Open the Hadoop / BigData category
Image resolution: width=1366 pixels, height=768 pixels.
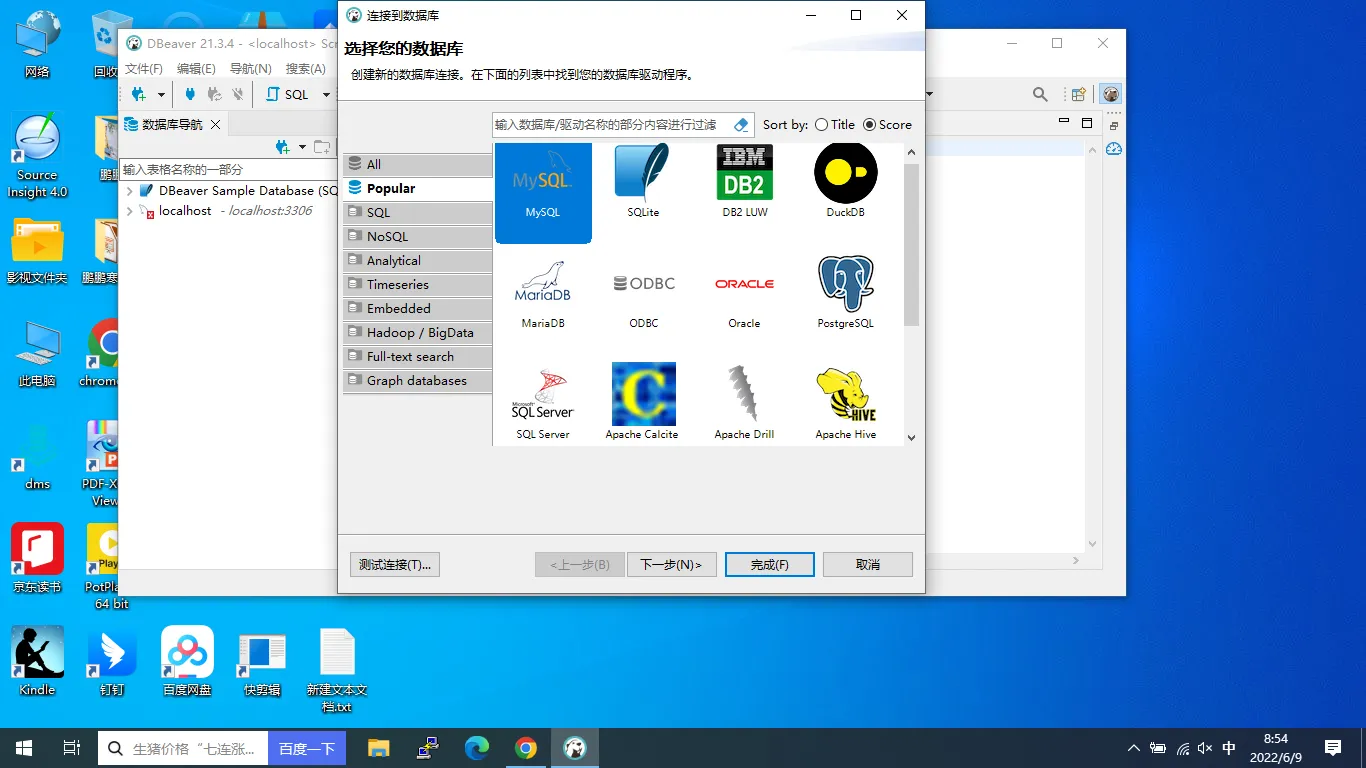(x=418, y=332)
